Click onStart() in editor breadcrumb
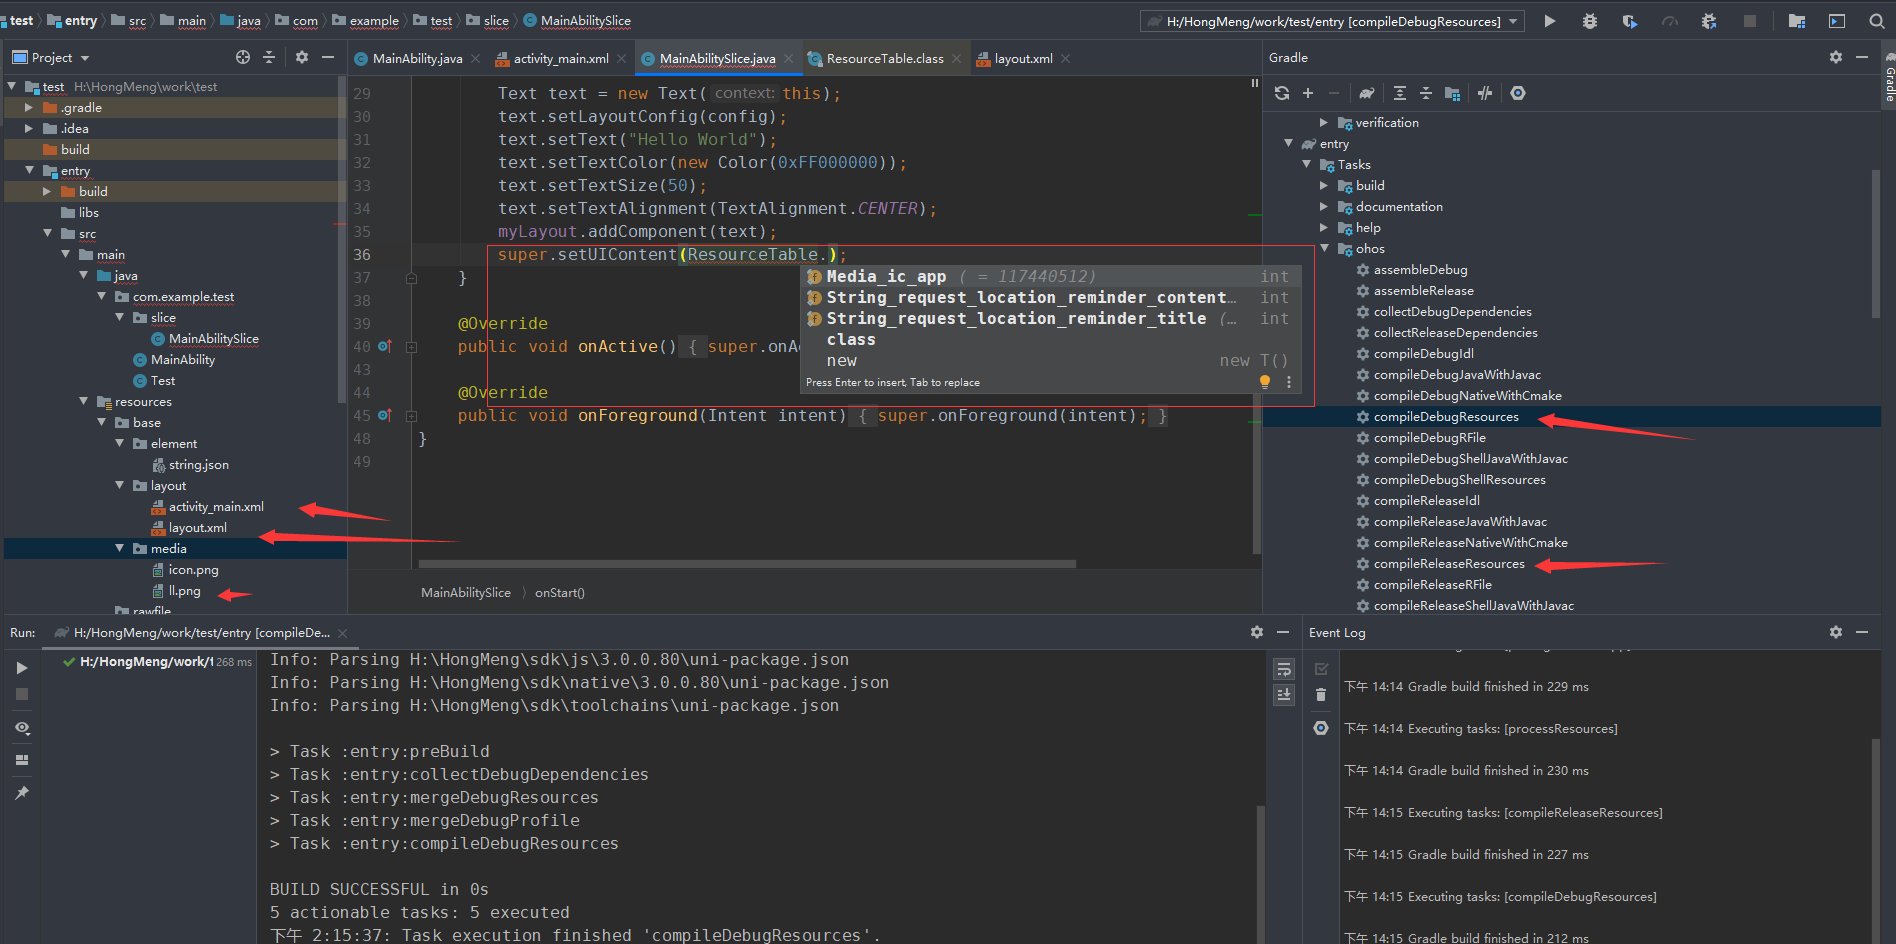 560,593
